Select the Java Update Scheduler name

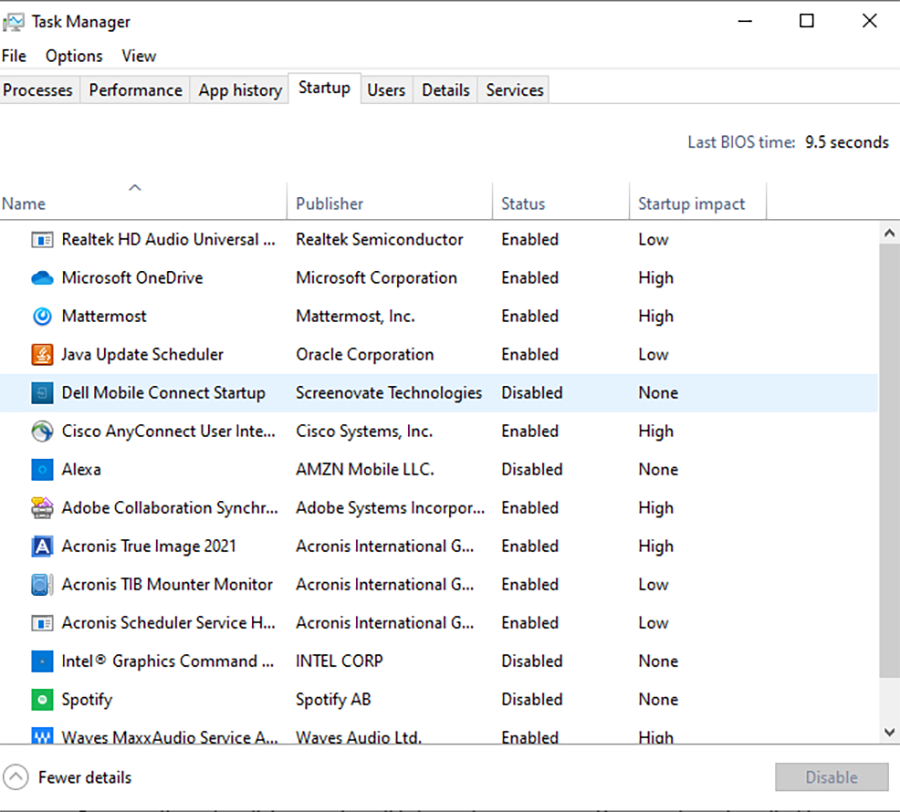(142, 355)
